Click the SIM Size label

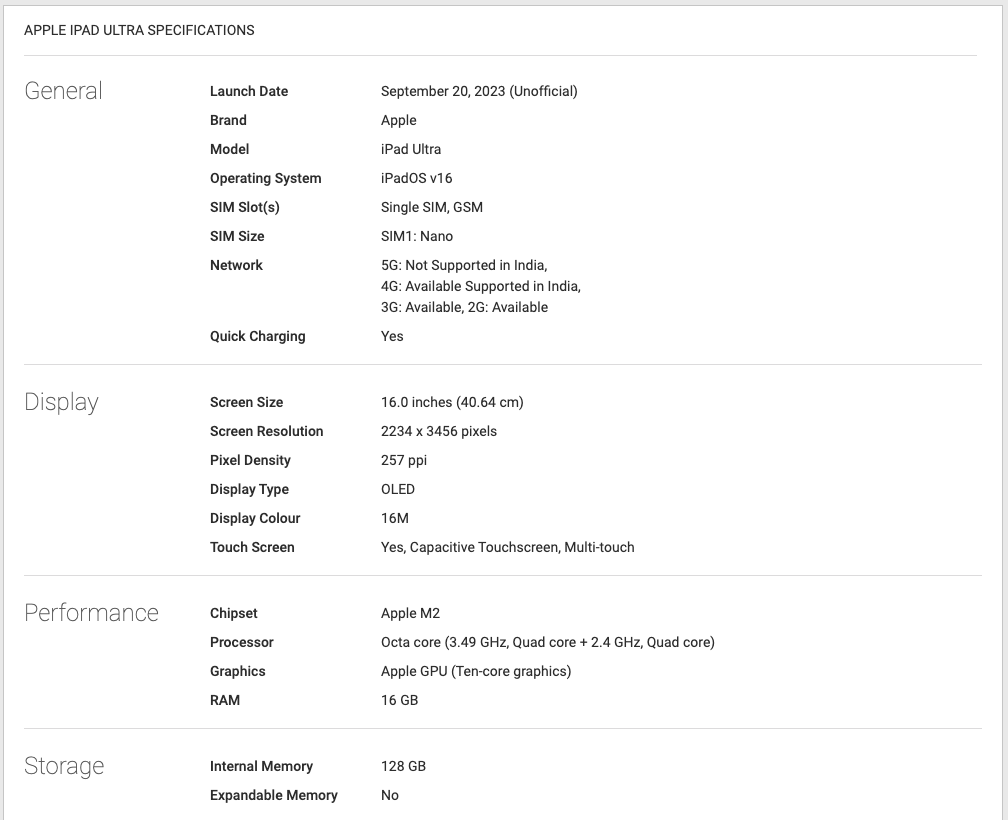point(237,236)
